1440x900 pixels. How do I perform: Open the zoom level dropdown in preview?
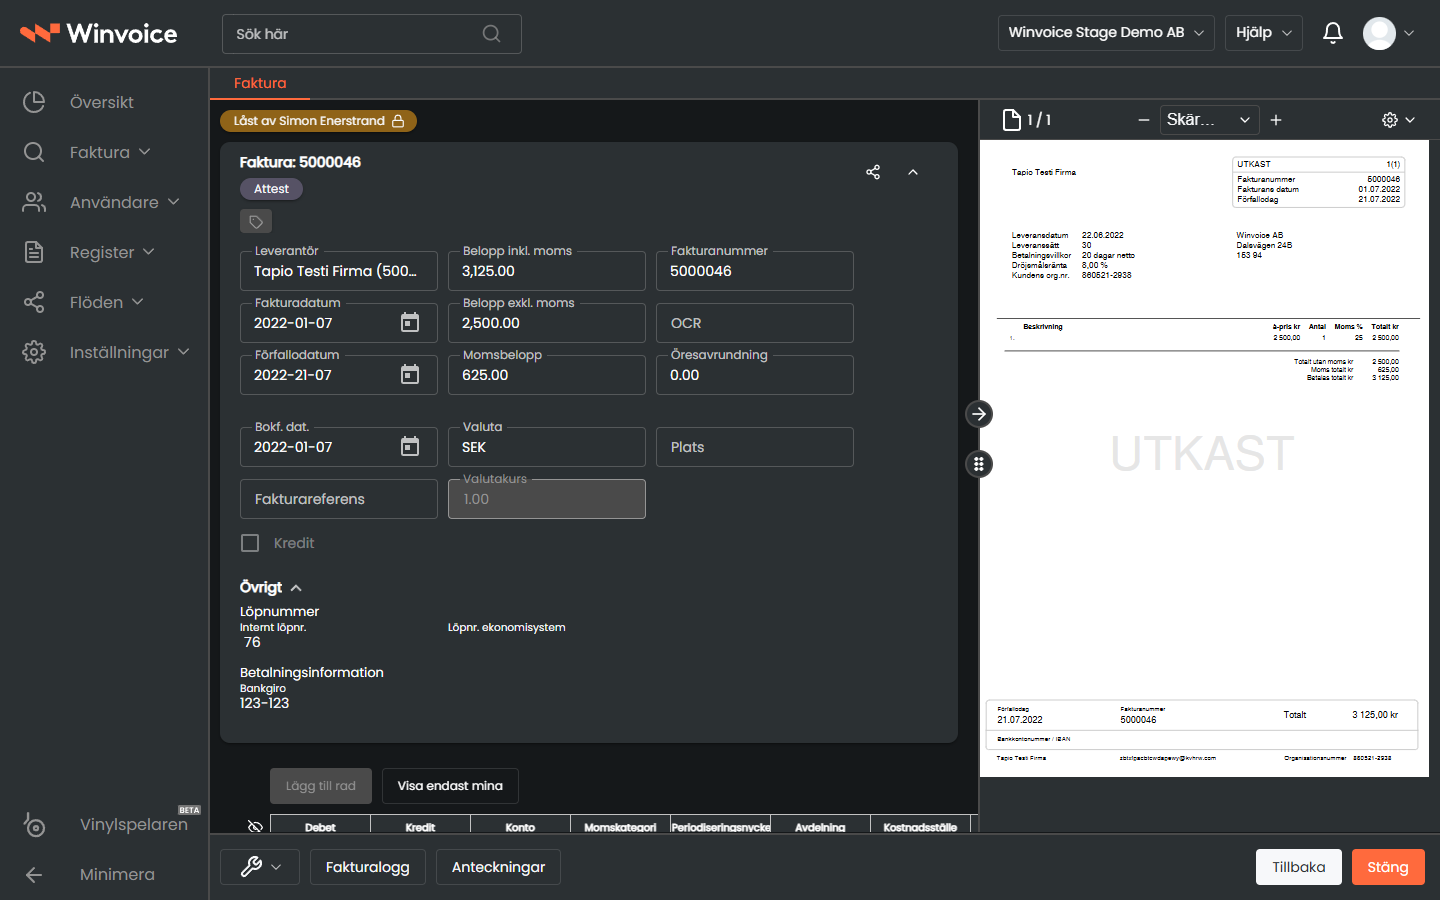click(x=1209, y=120)
